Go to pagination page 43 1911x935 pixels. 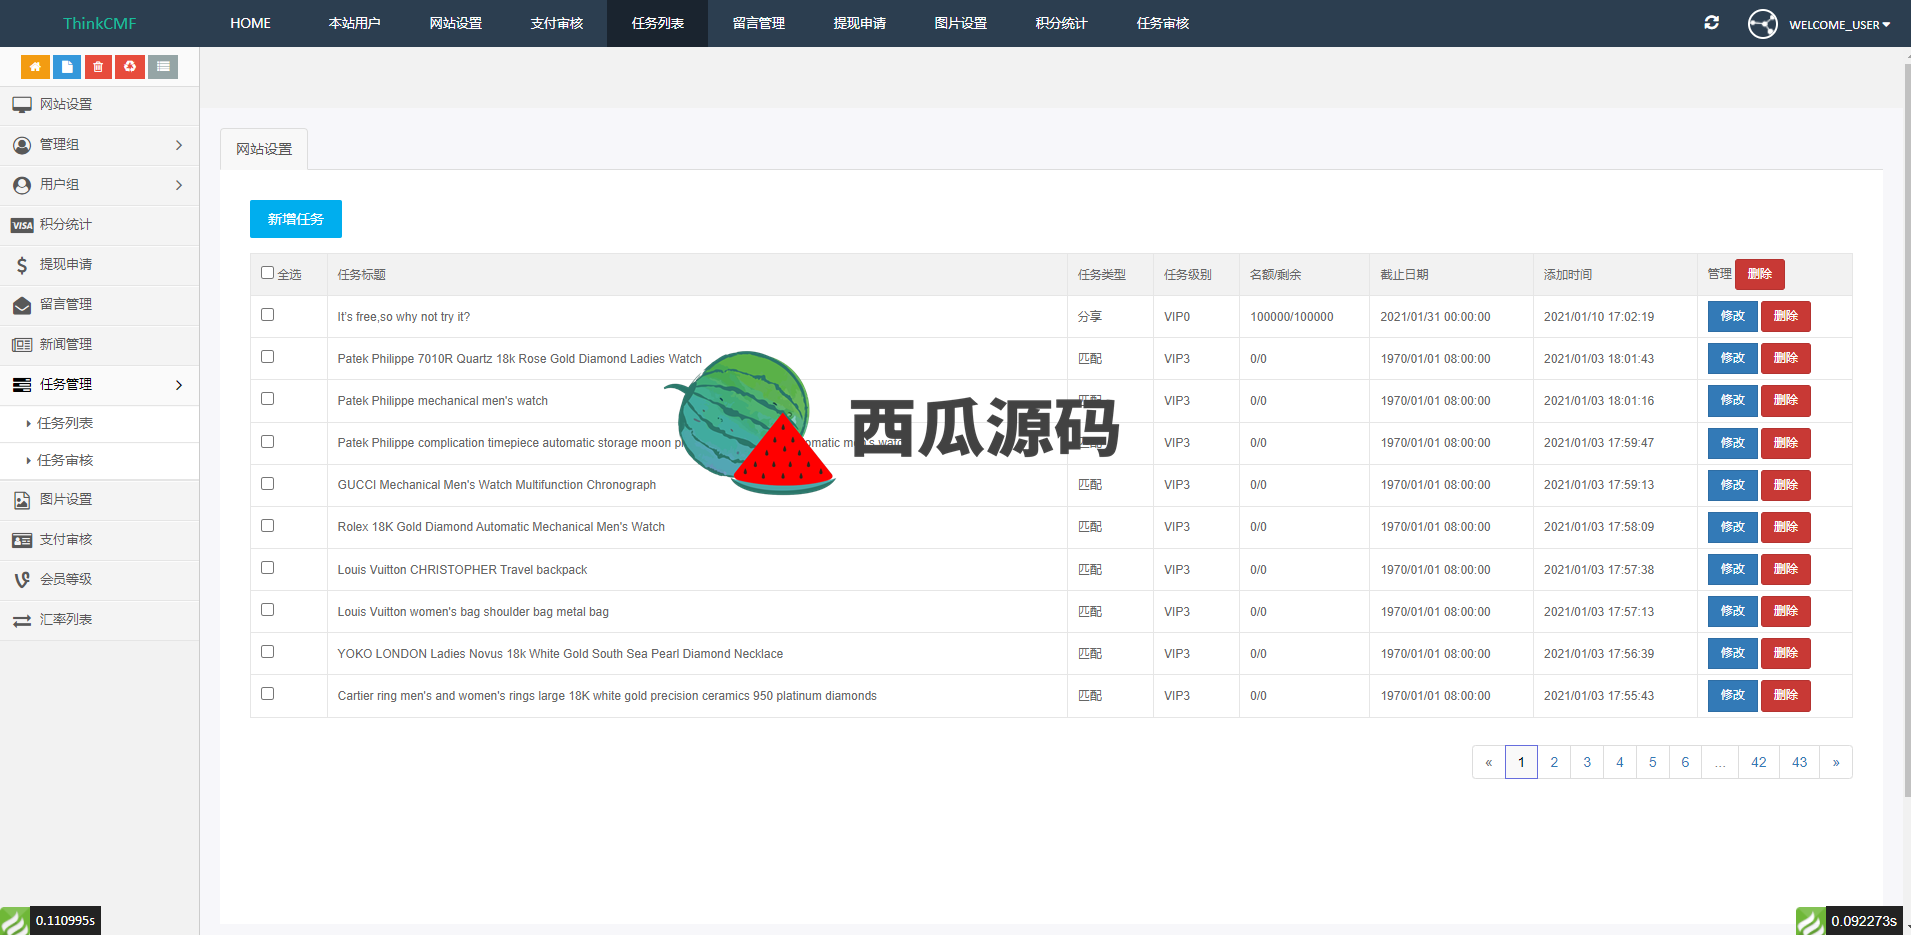click(1800, 762)
